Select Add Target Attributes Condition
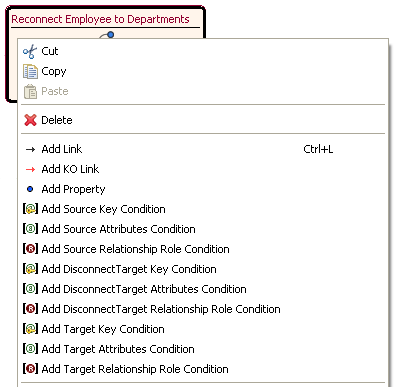This screenshot has width=395, height=387. pos(203,349)
